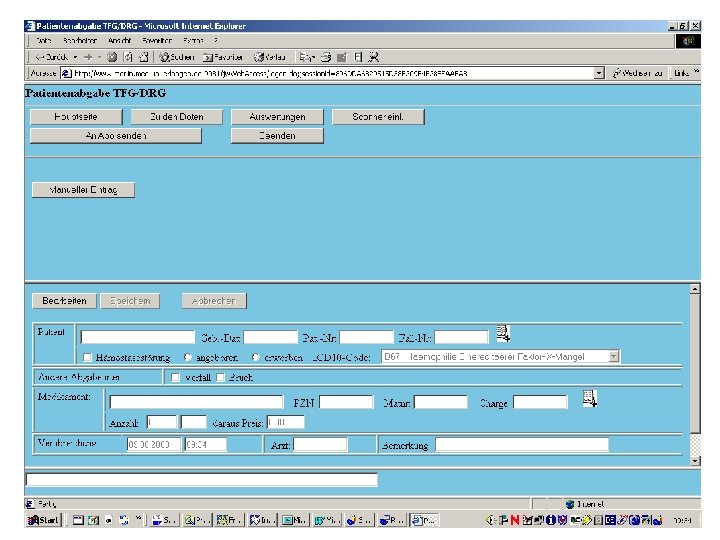Click the first quick launch icon after Start

point(79,520)
